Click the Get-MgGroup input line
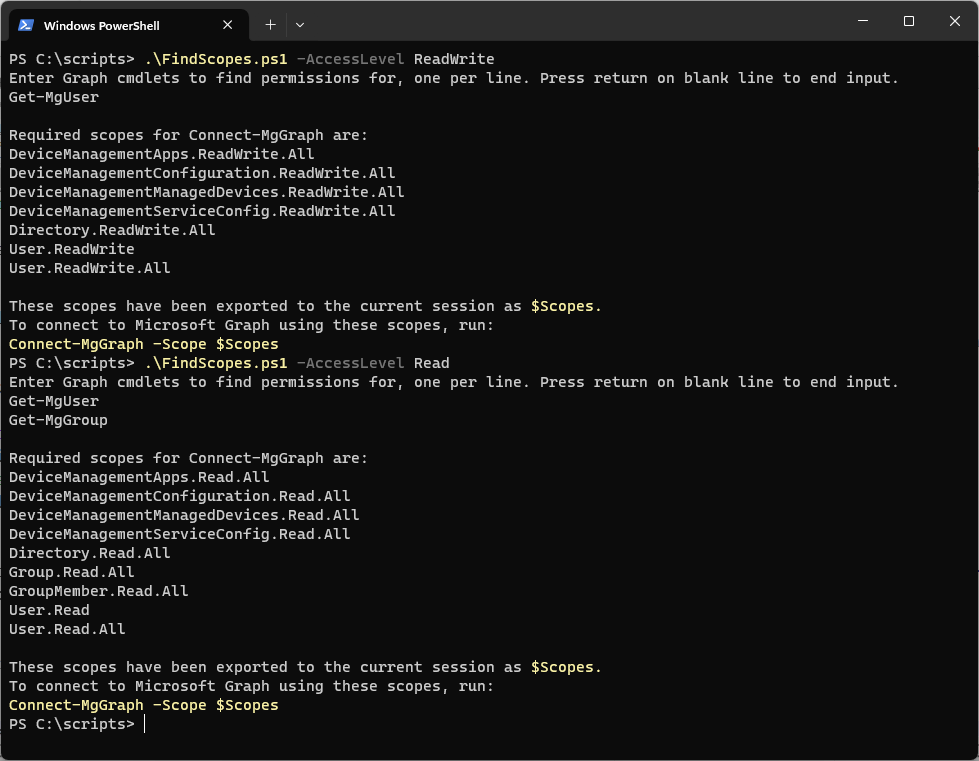The image size is (979, 761). coord(58,420)
